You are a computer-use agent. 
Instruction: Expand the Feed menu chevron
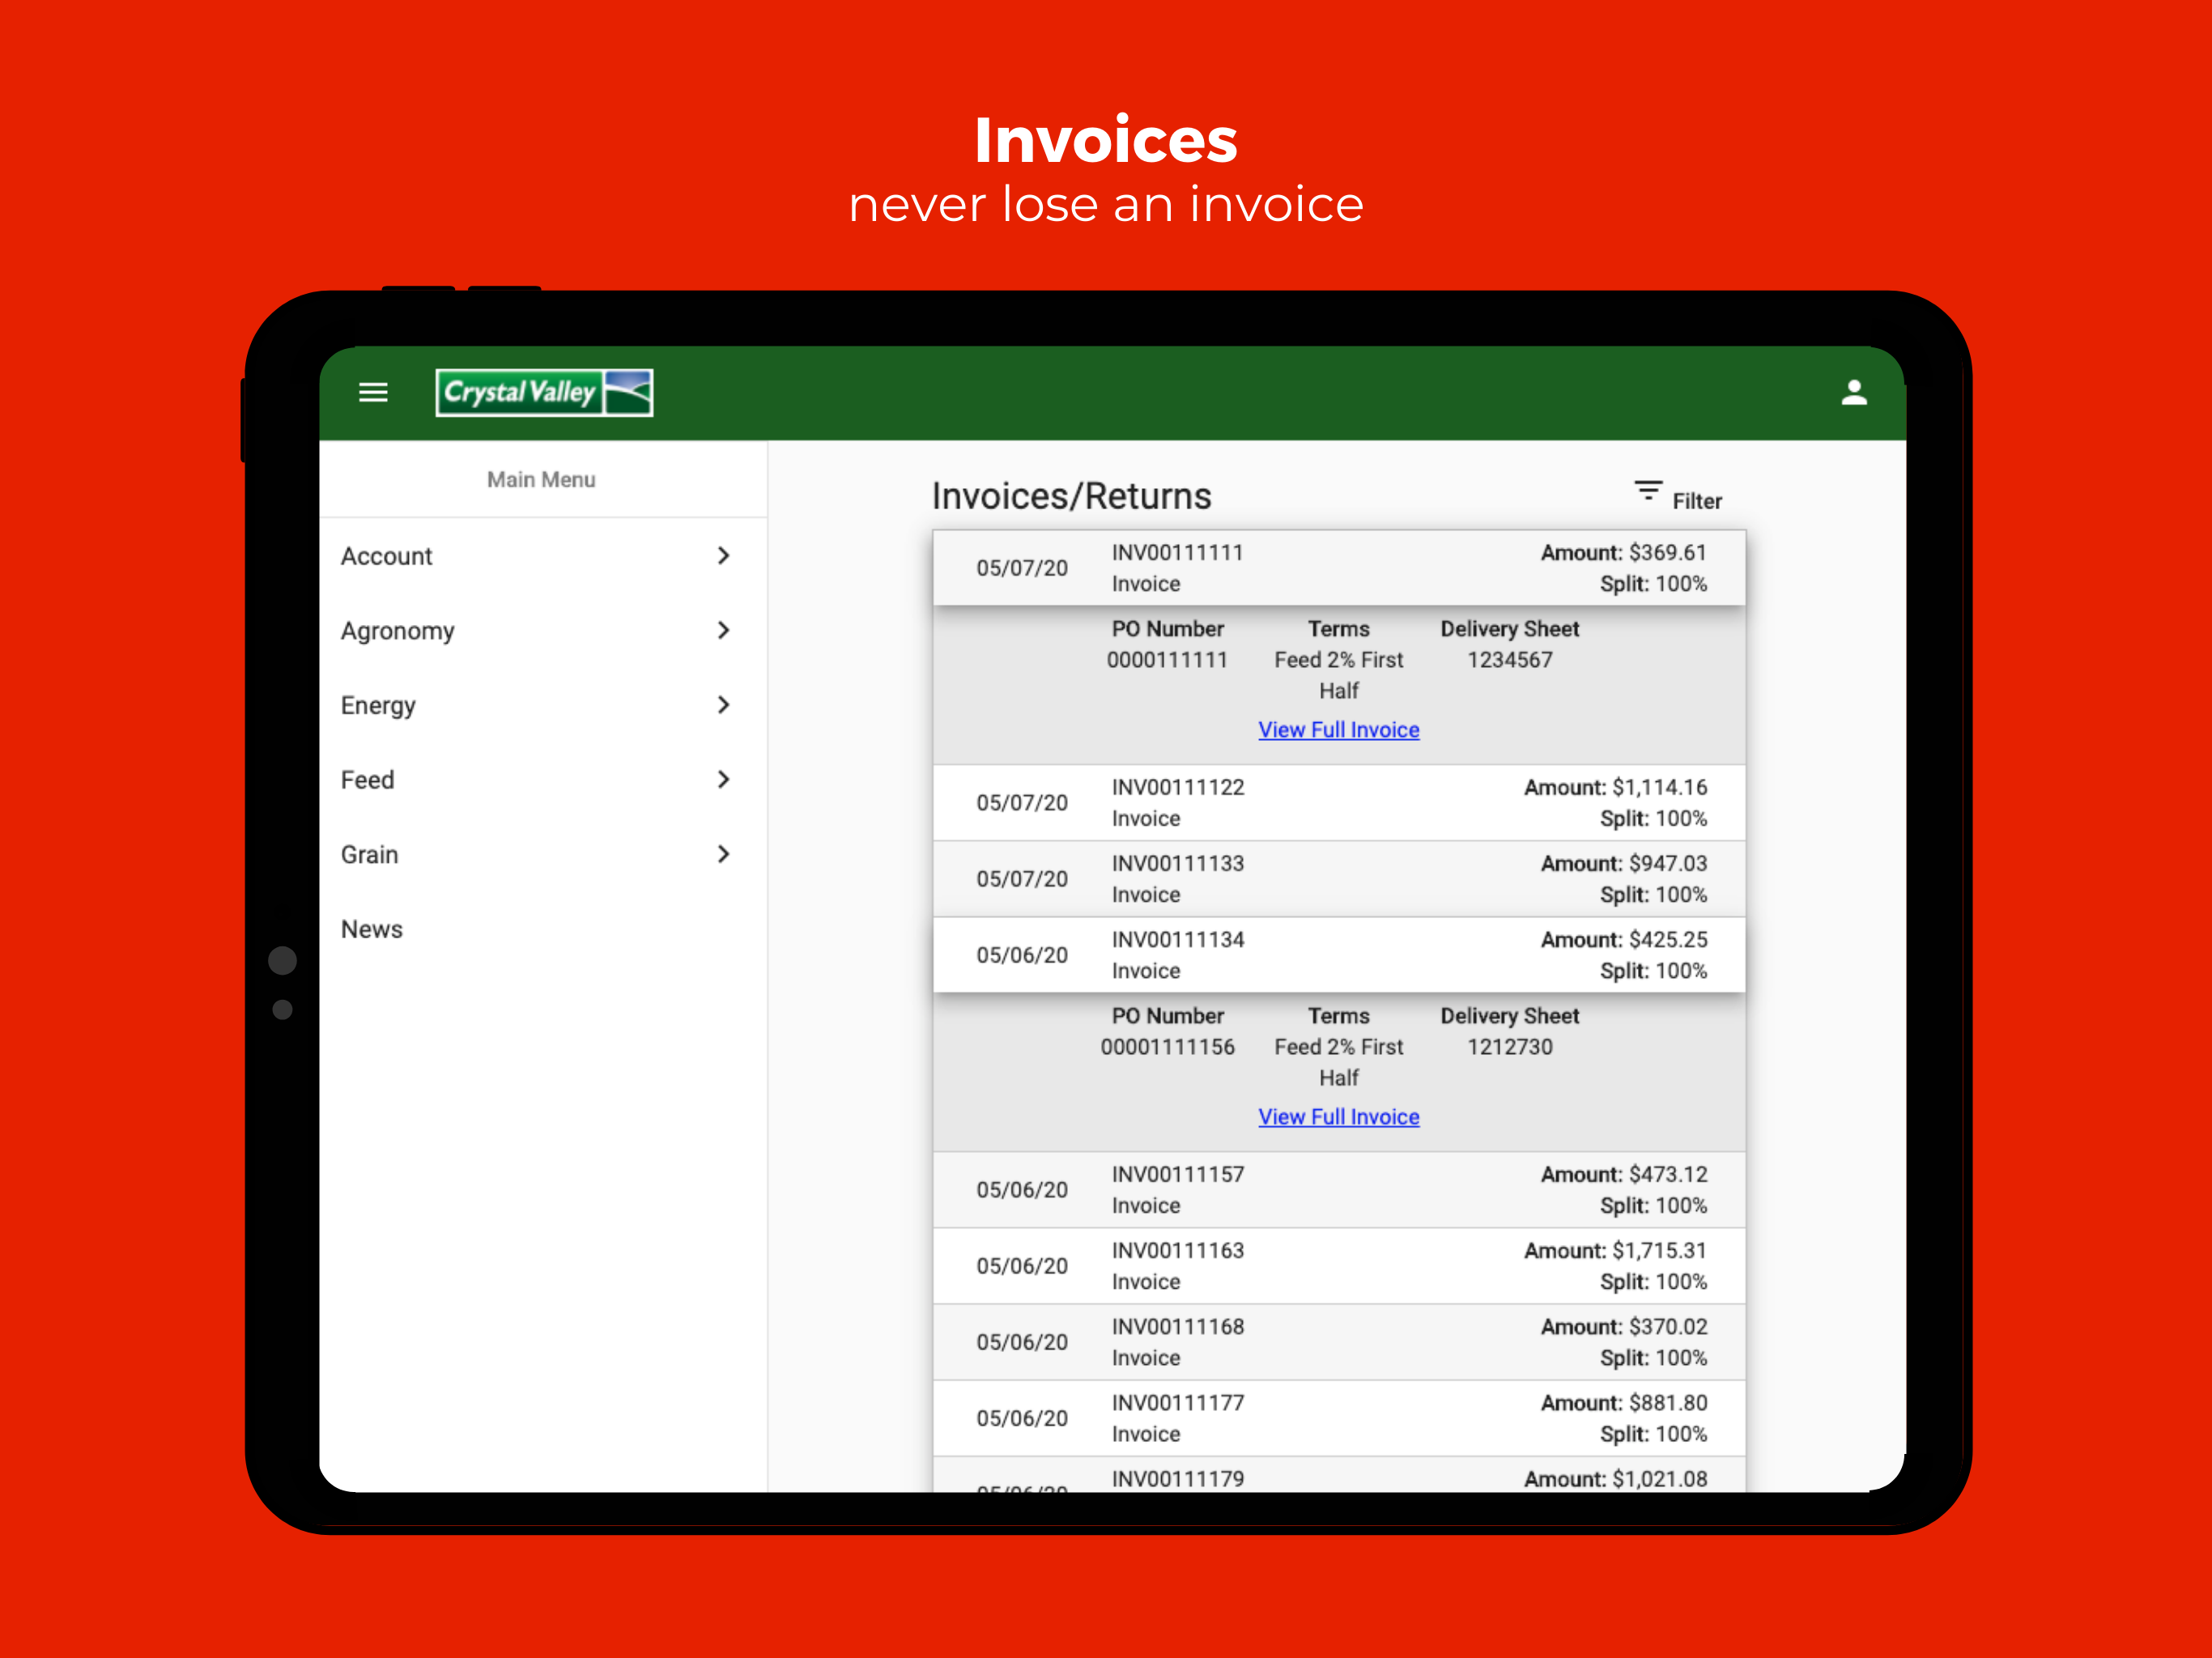[724, 779]
